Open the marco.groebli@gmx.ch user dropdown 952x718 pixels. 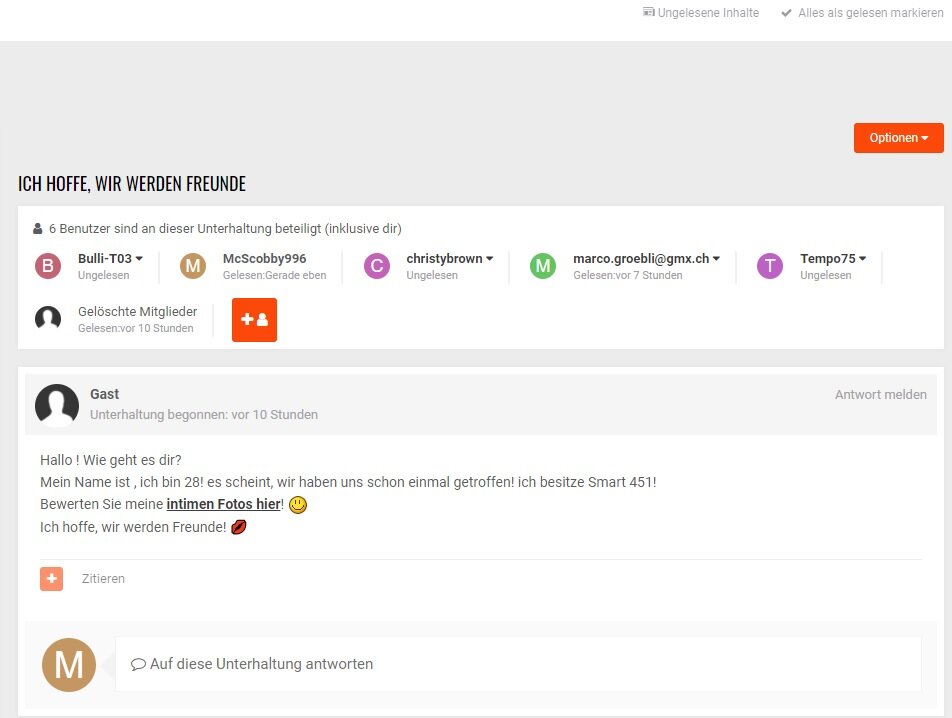coord(646,259)
